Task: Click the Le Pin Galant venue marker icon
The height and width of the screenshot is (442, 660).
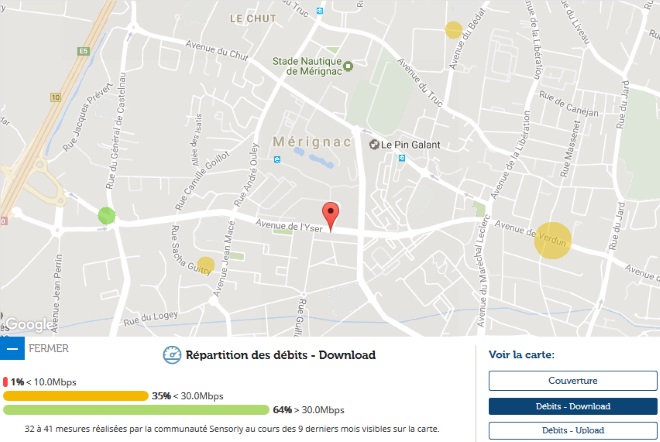Action: [374, 145]
